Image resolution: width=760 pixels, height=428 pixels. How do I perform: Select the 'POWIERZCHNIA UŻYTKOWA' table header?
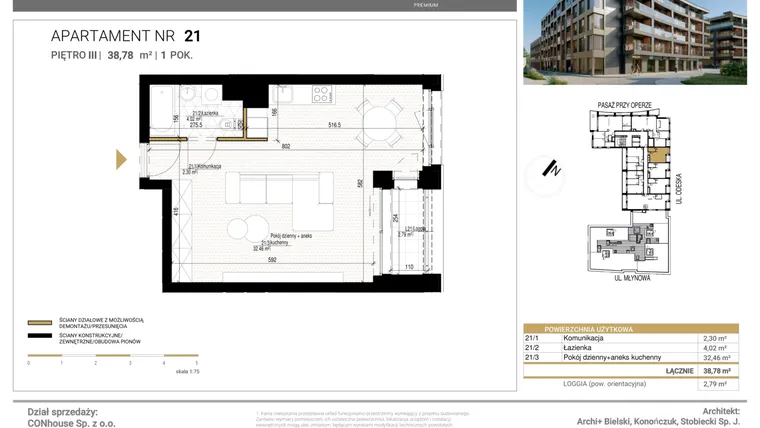click(588, 329)
